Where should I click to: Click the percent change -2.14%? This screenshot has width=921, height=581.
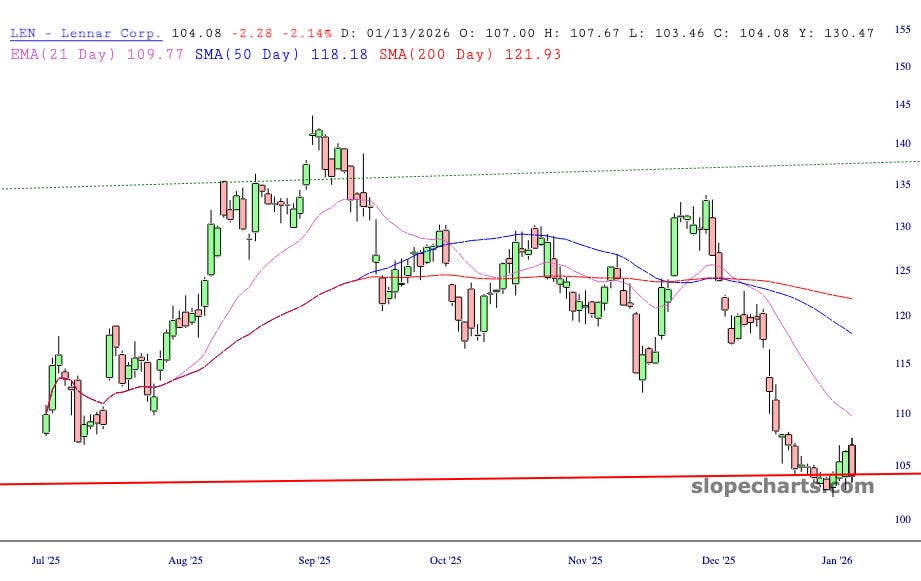[x=307, y=33]
